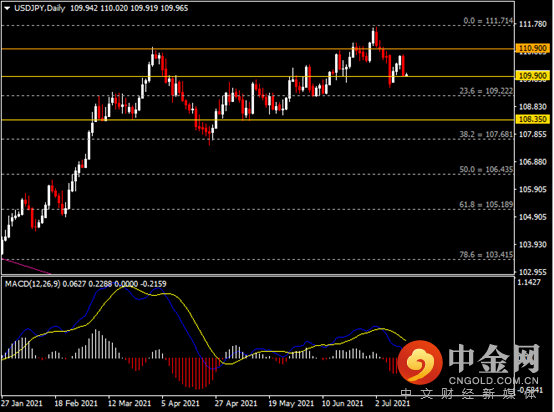Viewport: 554px width, 412px height.
Task: Click the 50.0 = 106.435 Fibonacci label
Action: tap(486, 169)
